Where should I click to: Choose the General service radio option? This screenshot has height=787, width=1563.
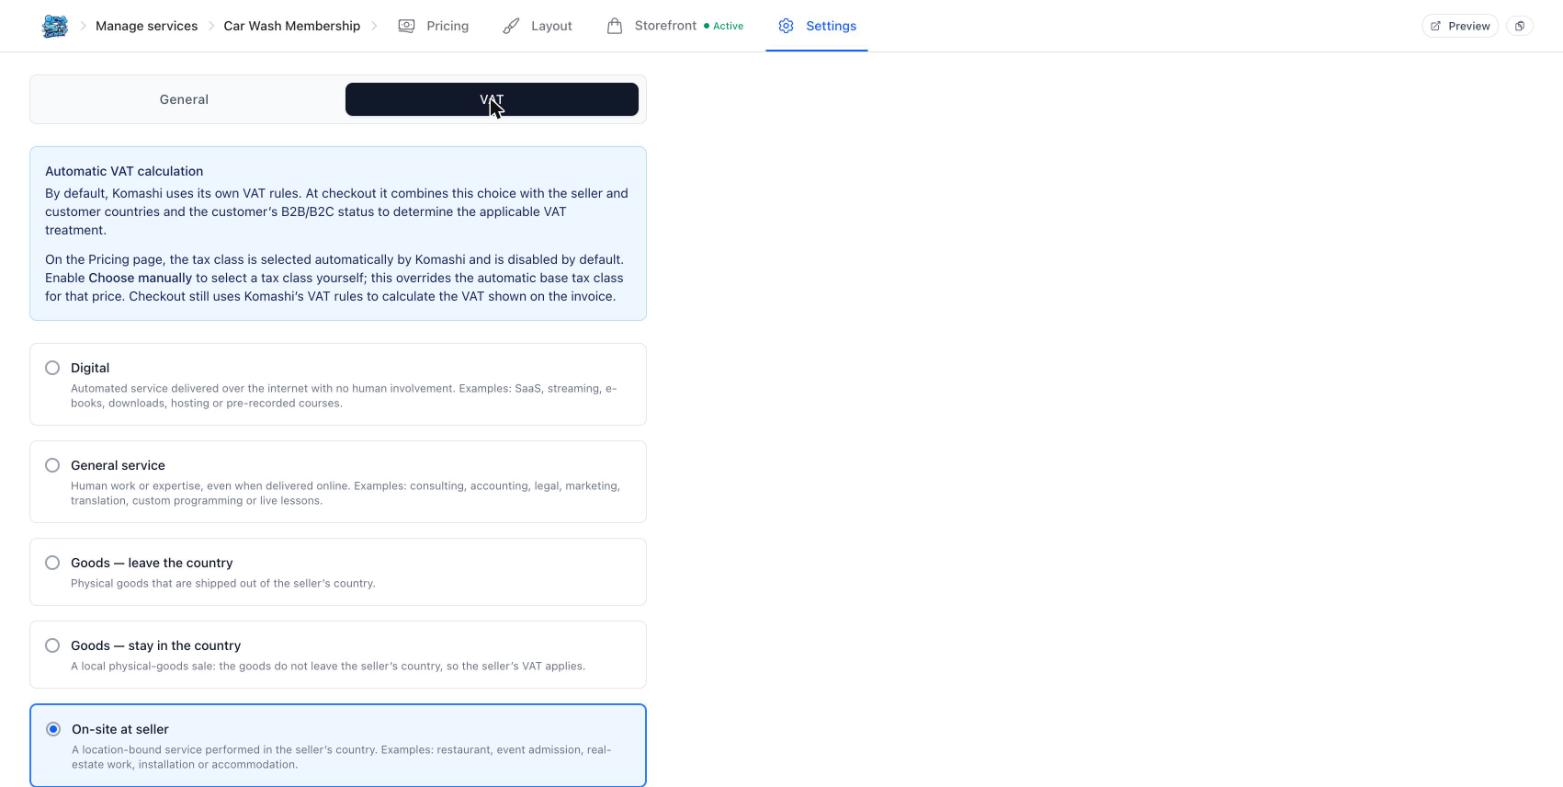[x=52, y=465]
